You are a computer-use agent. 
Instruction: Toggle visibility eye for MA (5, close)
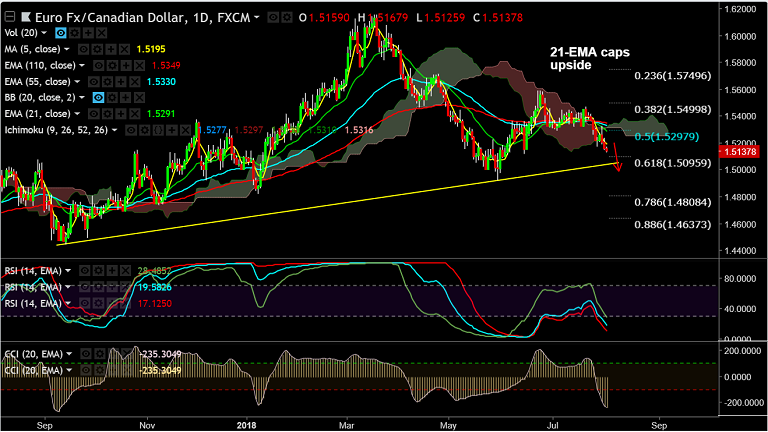83,49
